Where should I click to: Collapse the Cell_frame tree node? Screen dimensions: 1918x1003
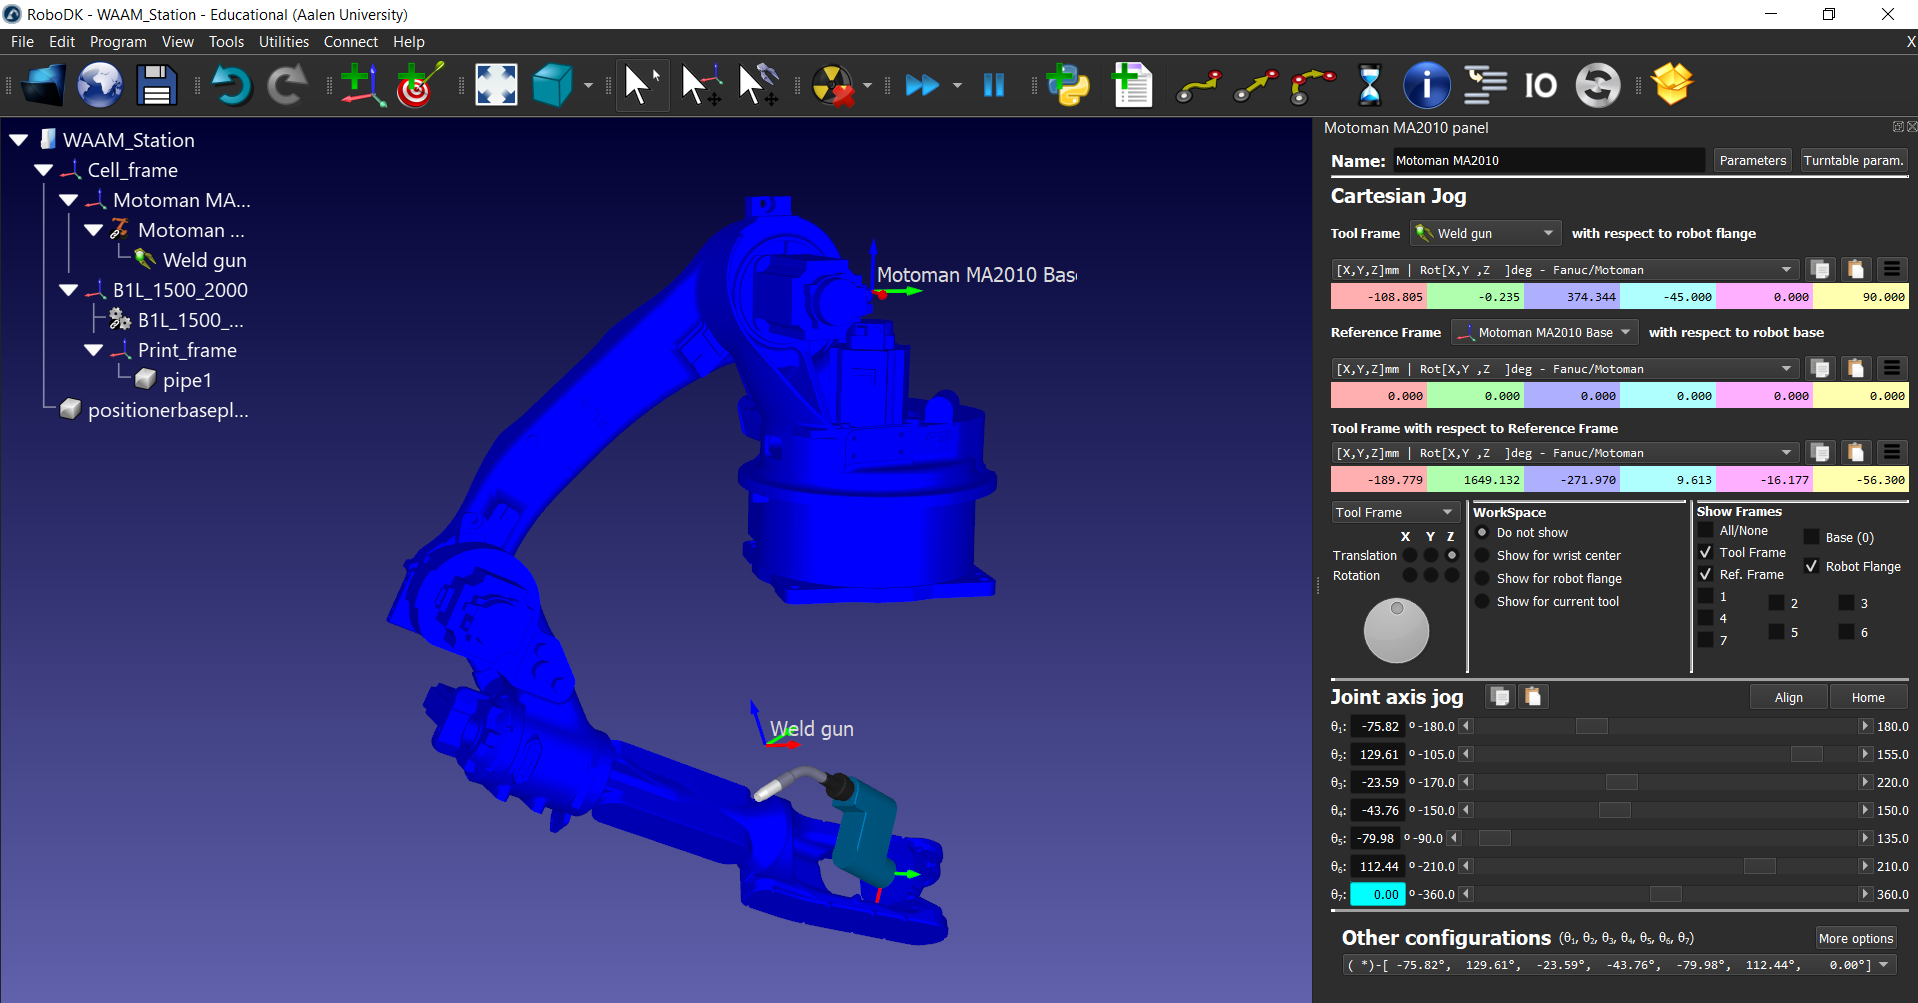pyautogui.click(x=44, y=170)
